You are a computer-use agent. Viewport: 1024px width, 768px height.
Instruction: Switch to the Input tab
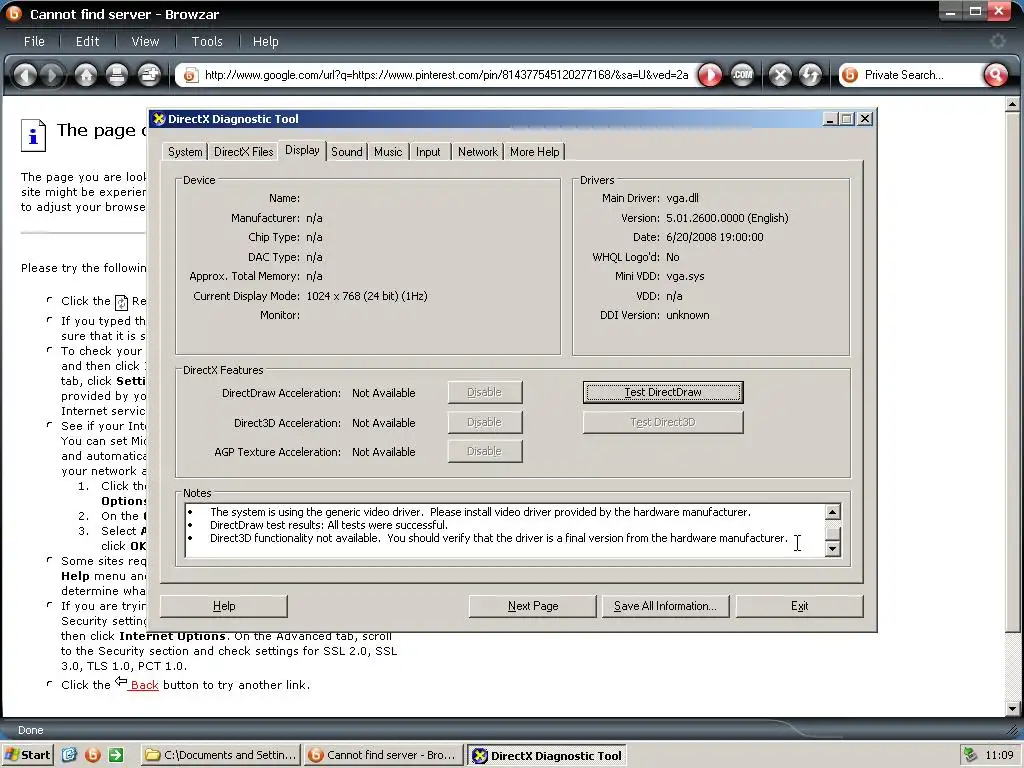pyautogui.click(x=428, y=152)
